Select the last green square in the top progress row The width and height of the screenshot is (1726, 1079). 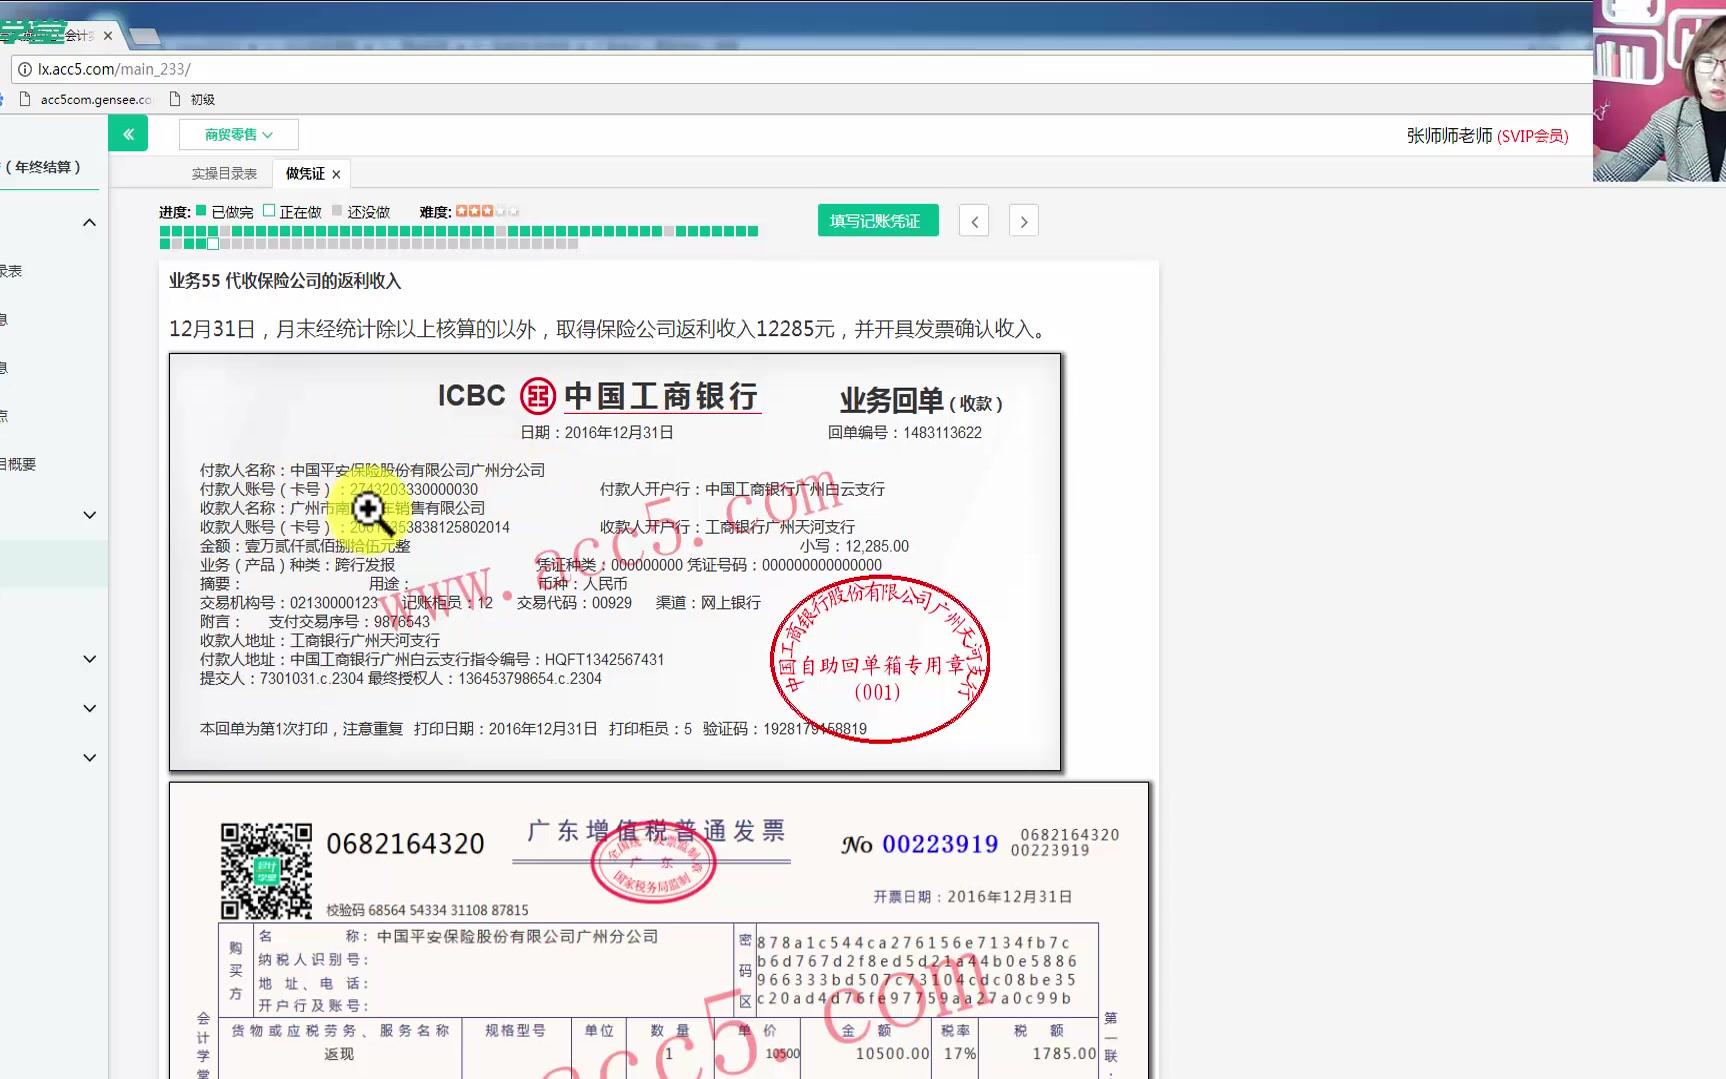click(753, 231)
